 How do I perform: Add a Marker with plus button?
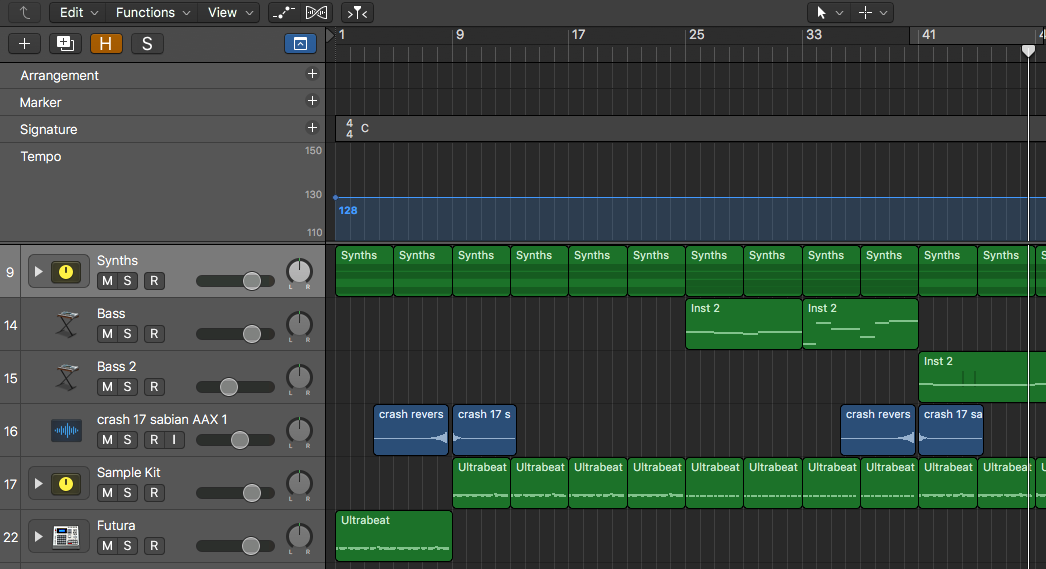coord(312,101)
